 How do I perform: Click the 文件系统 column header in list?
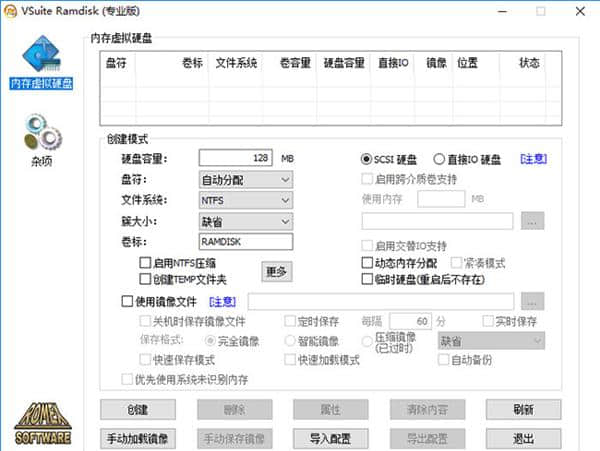click(x=236, y=62)
